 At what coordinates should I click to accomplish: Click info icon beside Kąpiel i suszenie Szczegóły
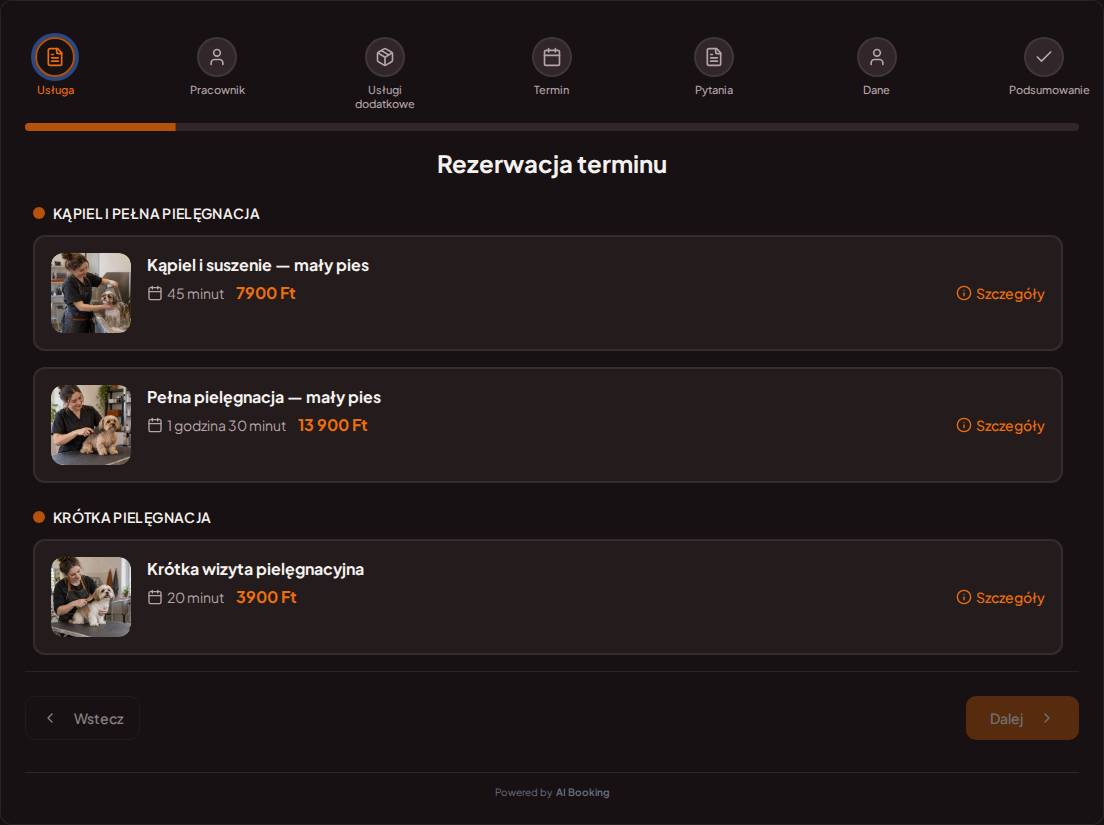tap(963, 293)
